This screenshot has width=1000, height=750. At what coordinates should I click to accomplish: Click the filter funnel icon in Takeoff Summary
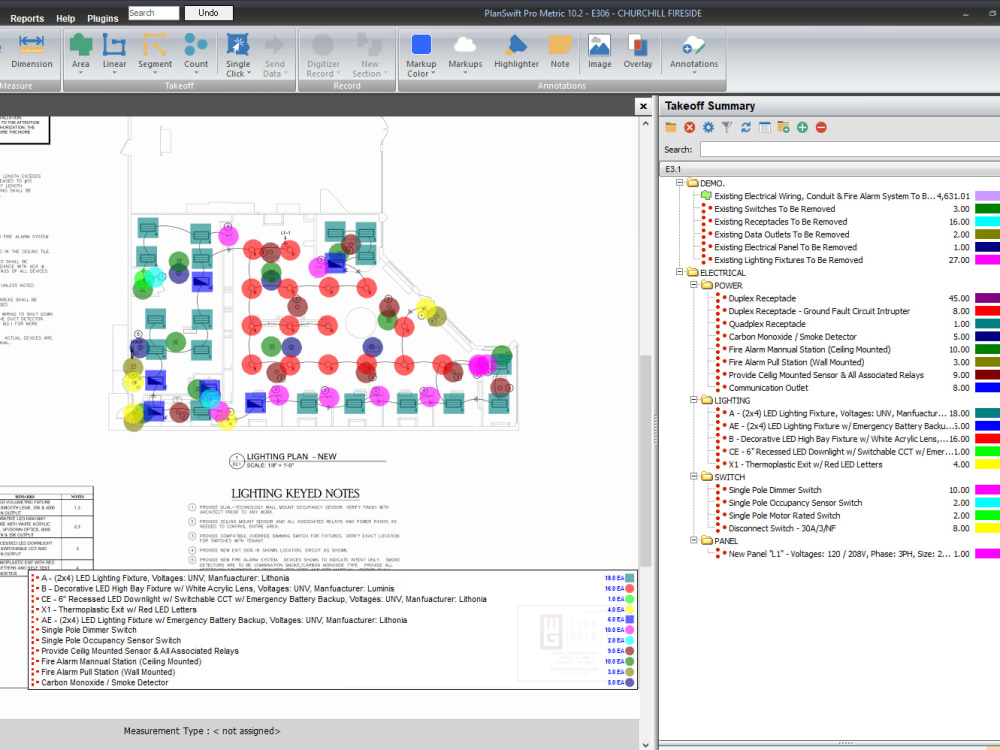(727, 128)
